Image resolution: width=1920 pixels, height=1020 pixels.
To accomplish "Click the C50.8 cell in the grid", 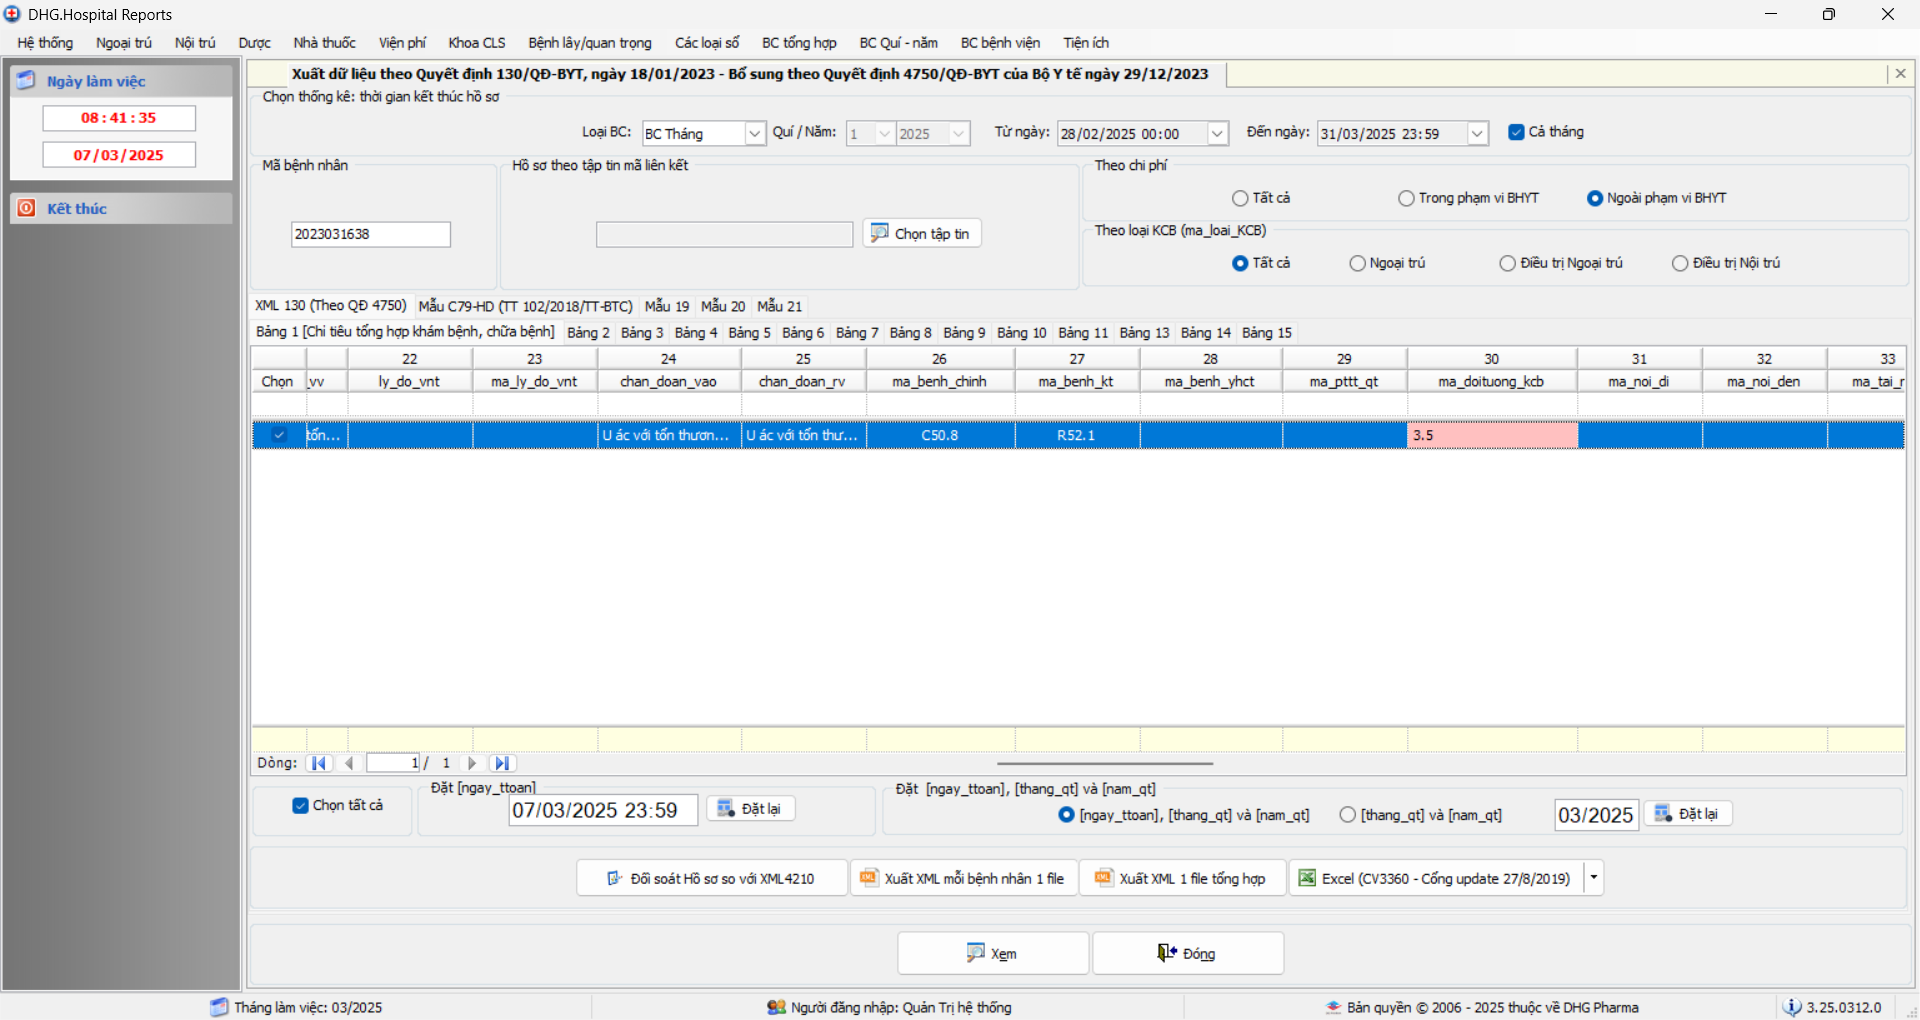I will (940, 435).
